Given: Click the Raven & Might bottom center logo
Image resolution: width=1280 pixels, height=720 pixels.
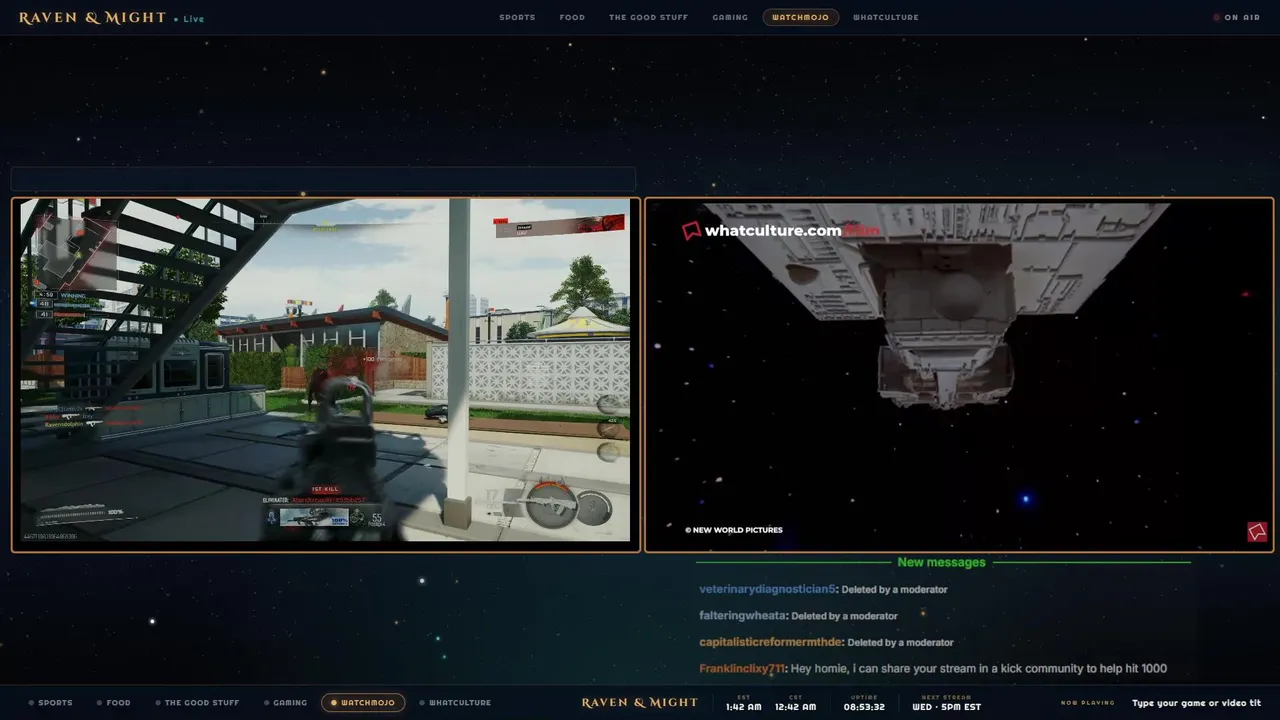Looking at the screenshot, I should tap(640, 702).
